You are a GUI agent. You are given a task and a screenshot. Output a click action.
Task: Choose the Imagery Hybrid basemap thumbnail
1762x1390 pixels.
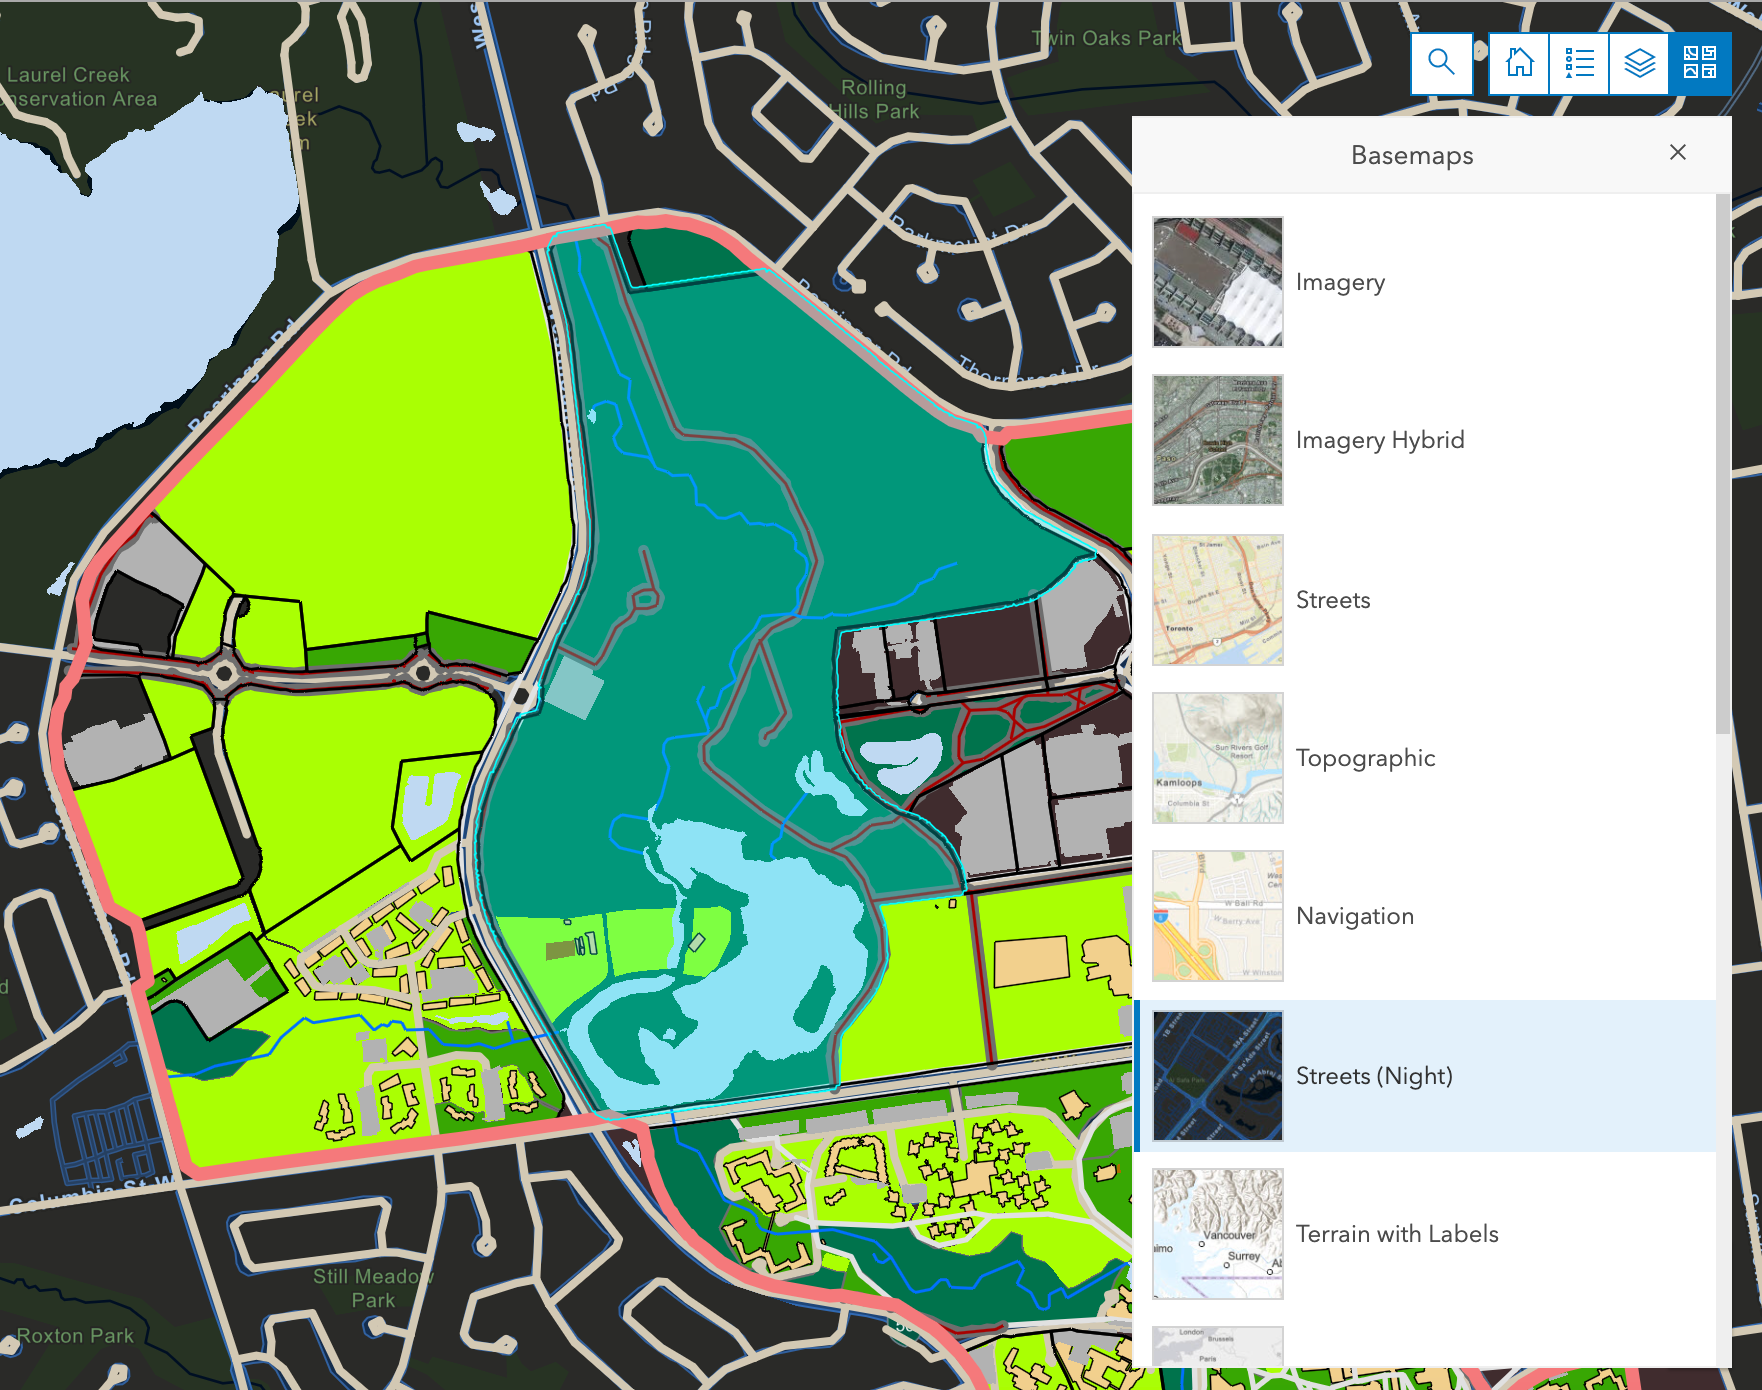tap(1217, 440)
